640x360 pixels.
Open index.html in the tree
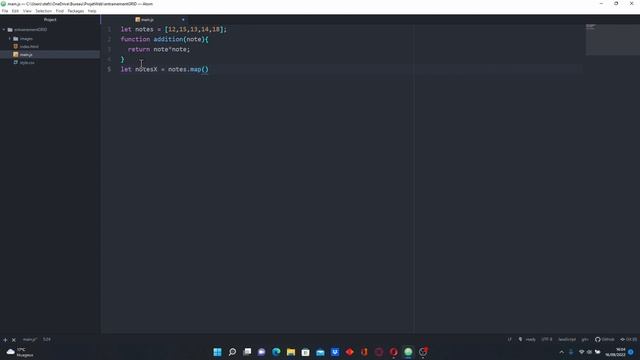point(29,47)
